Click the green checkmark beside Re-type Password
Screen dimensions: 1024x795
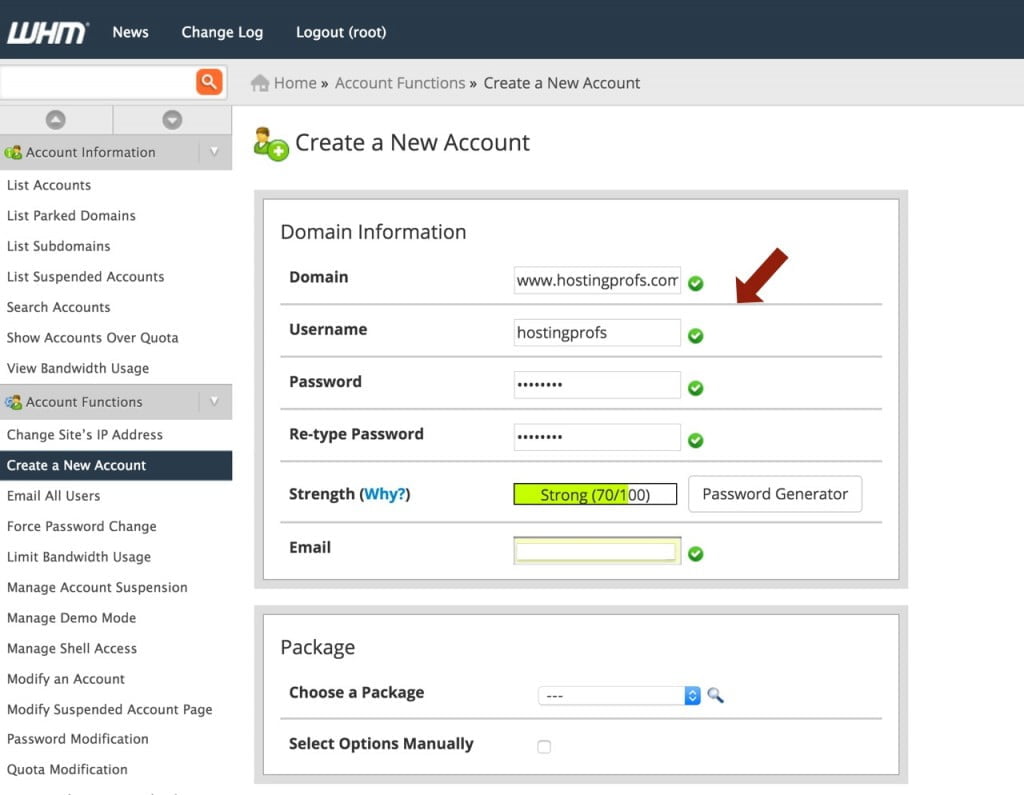[696, 440]
